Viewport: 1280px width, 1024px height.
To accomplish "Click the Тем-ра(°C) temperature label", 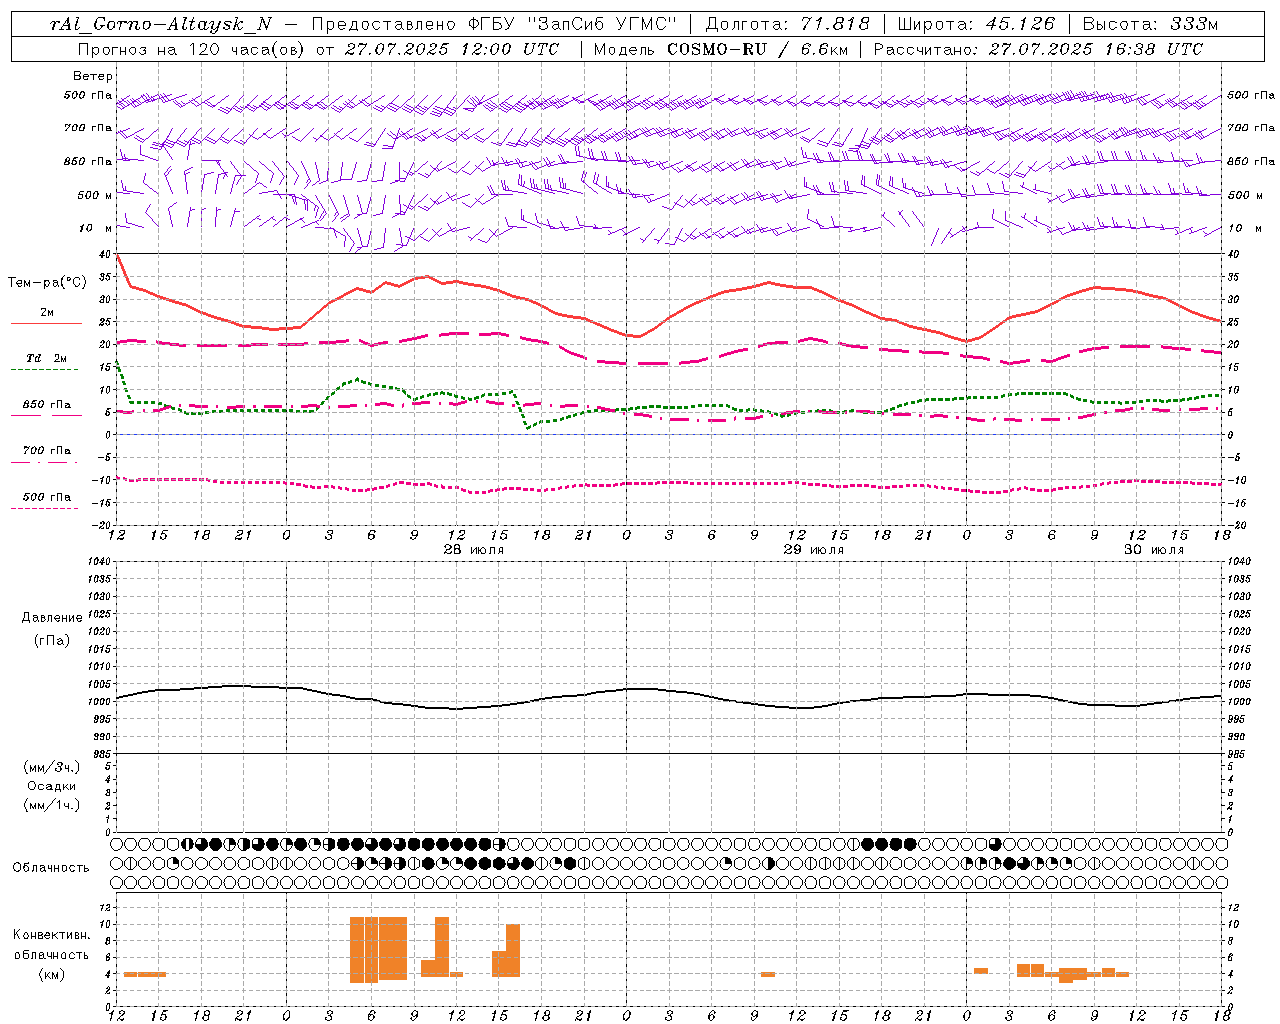I will [47, 283].
